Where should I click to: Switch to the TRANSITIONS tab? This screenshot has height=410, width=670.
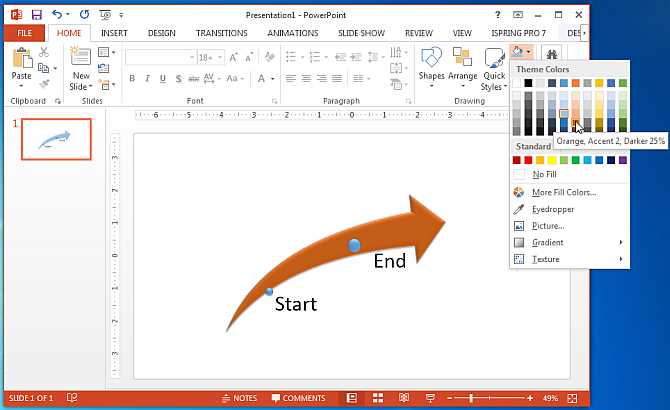click(221, 33)
